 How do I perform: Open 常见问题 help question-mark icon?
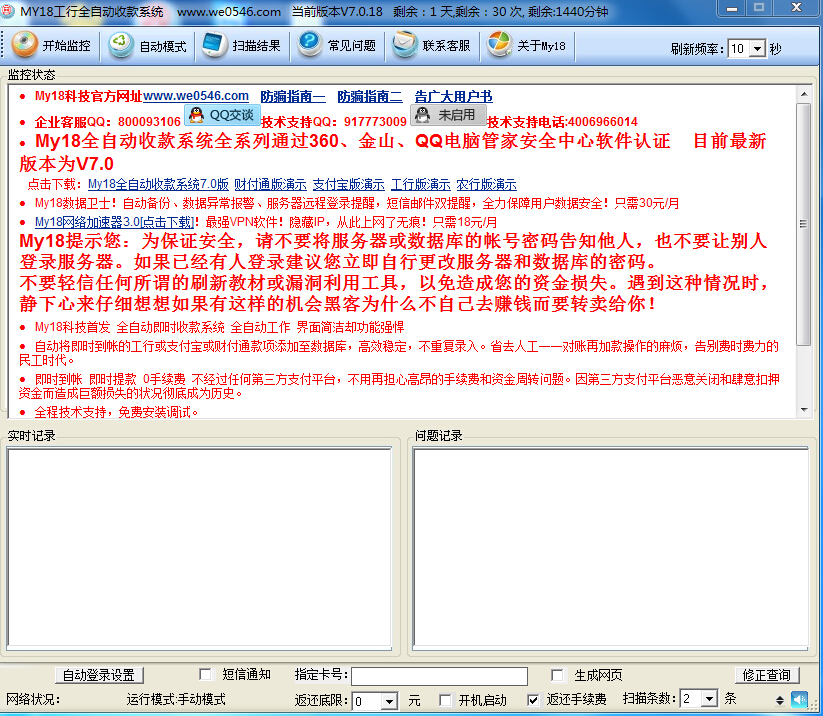point(310,44)
